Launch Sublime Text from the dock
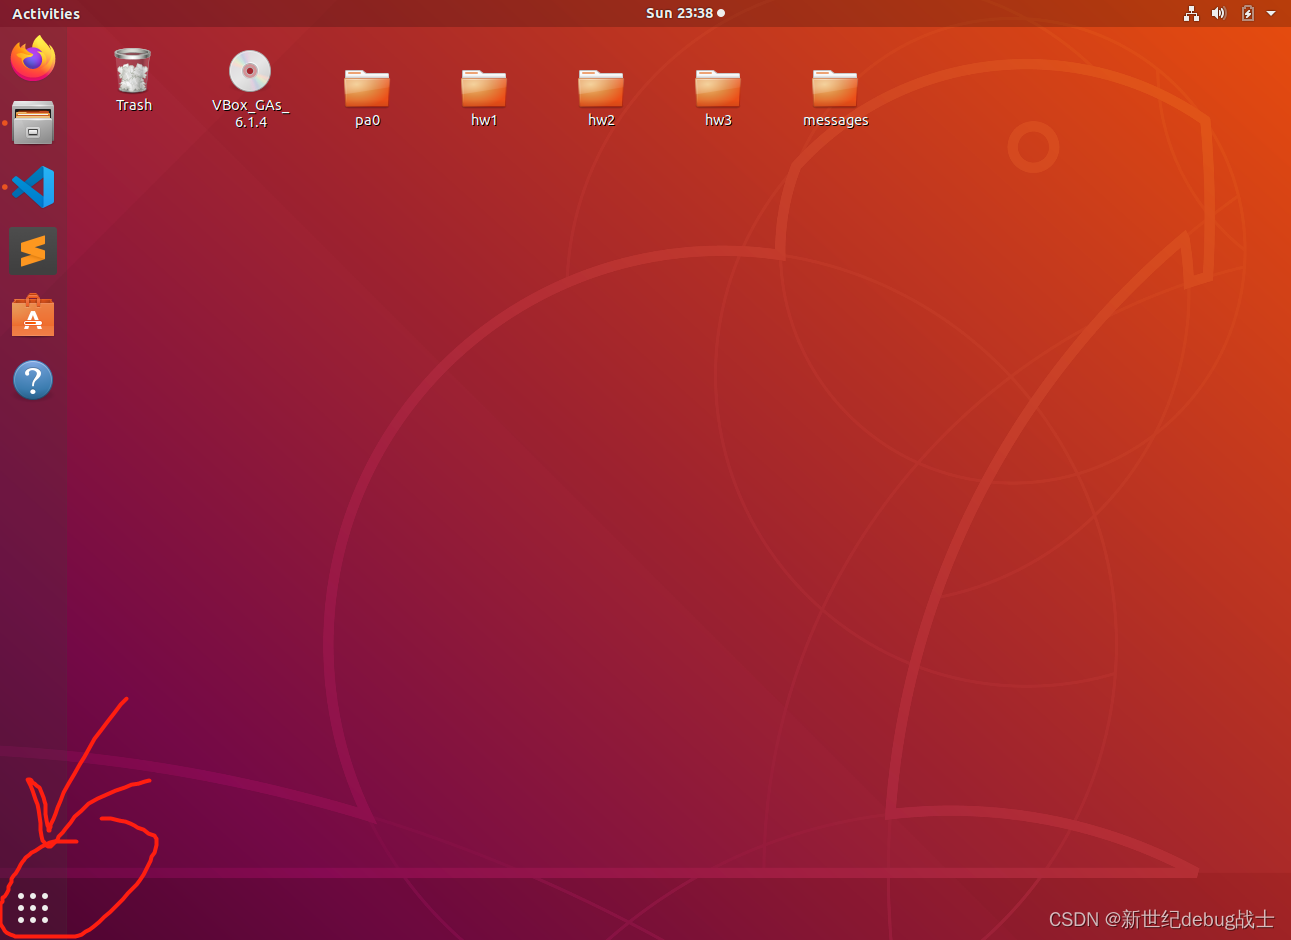This screenshot has width=1291, height=940. click(x=33, y=251)
